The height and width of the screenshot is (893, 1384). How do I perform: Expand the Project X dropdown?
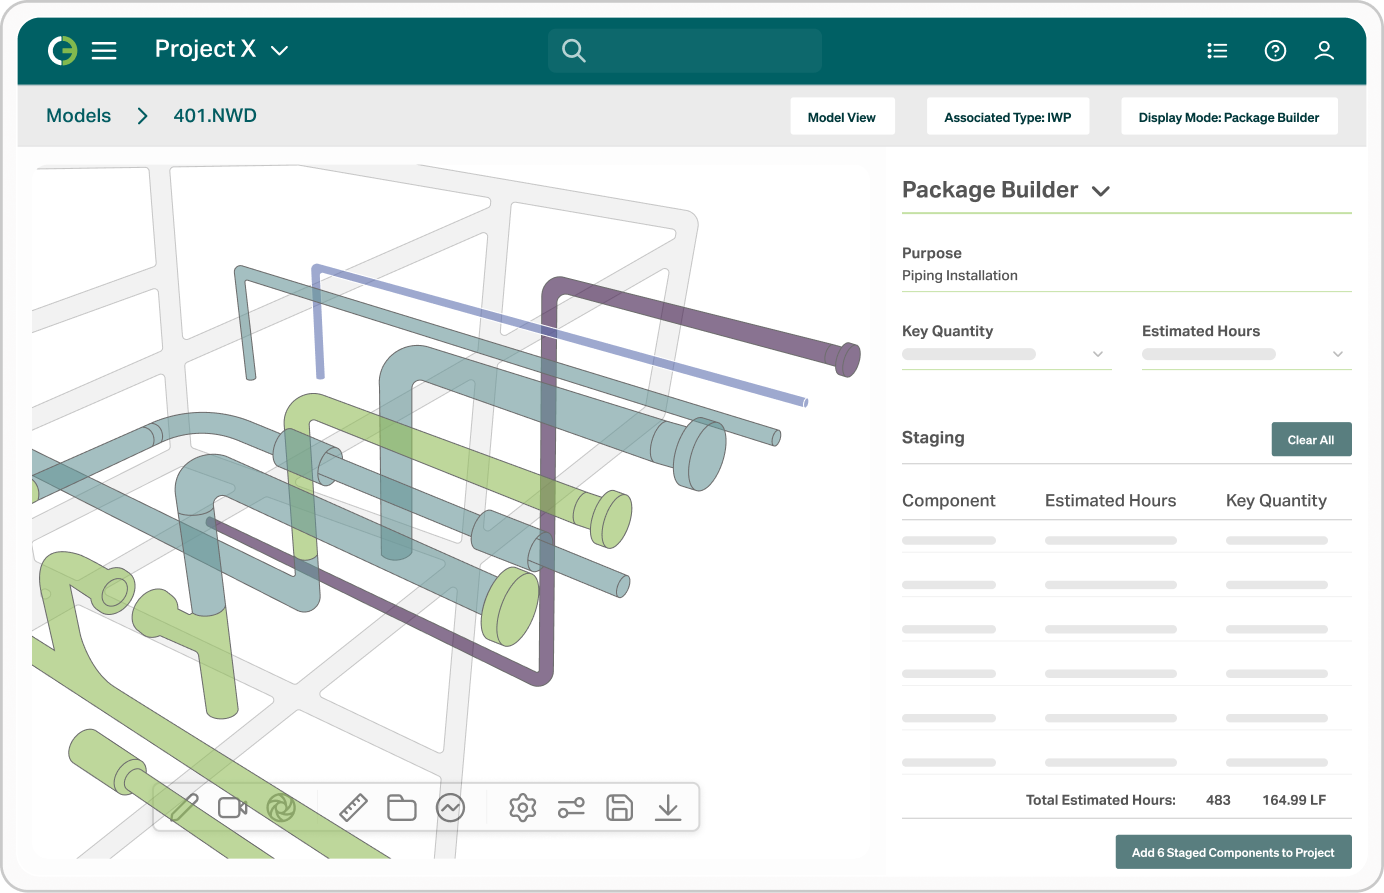tap(280, 49)
